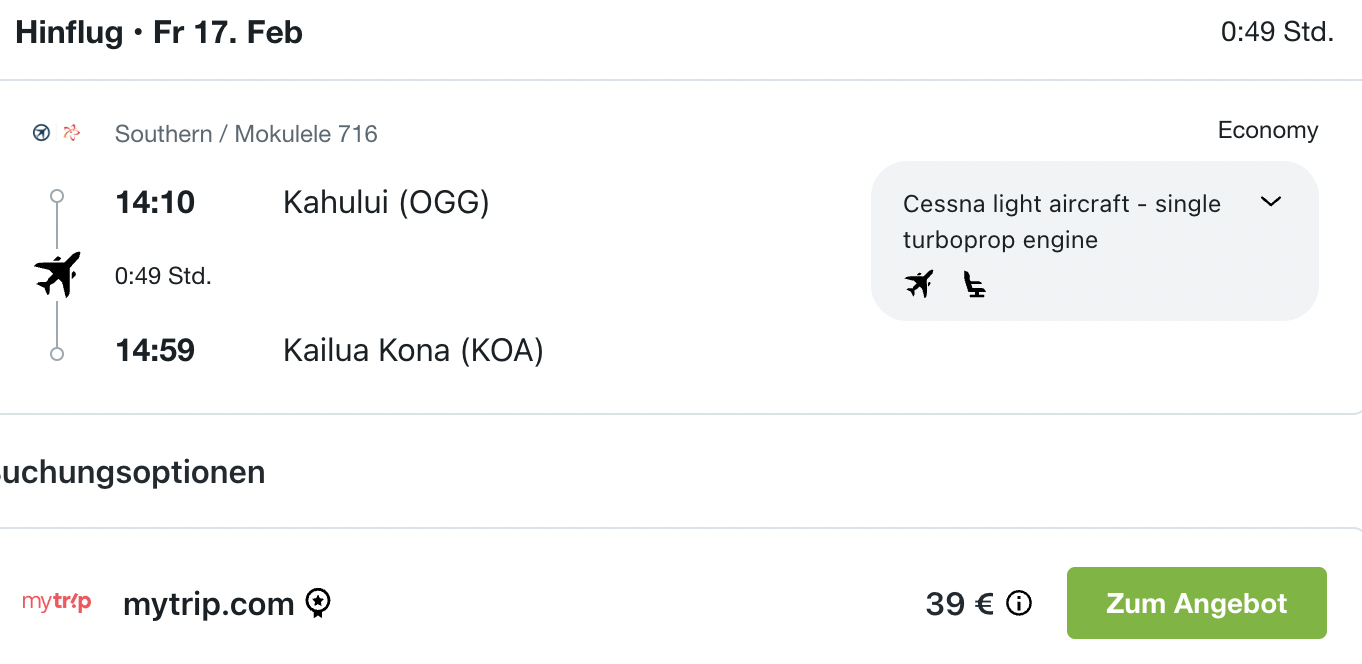
Task: Expand the Cessna aircraft details chevron
Action: pyautogui.click(x=1270, y=202)
